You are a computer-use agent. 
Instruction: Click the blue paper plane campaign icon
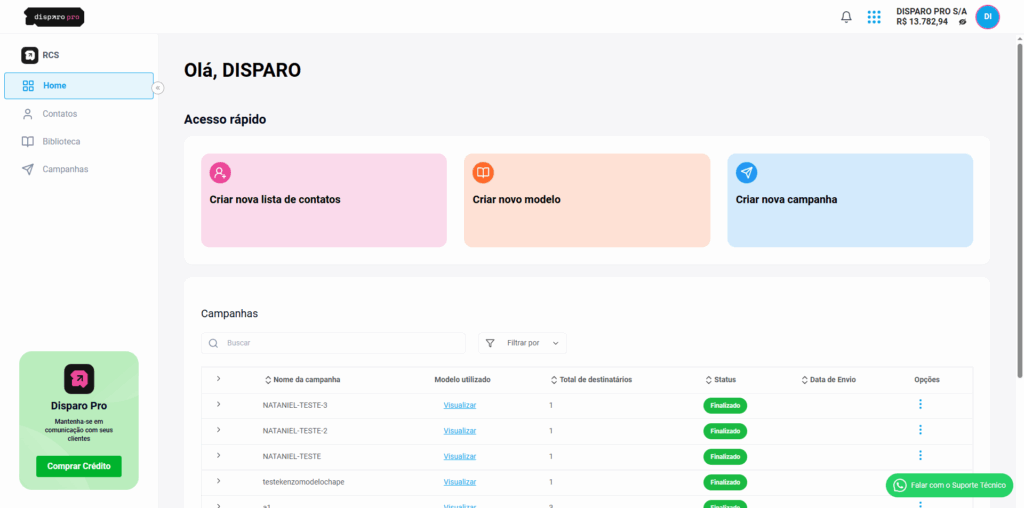pos(746,172)
